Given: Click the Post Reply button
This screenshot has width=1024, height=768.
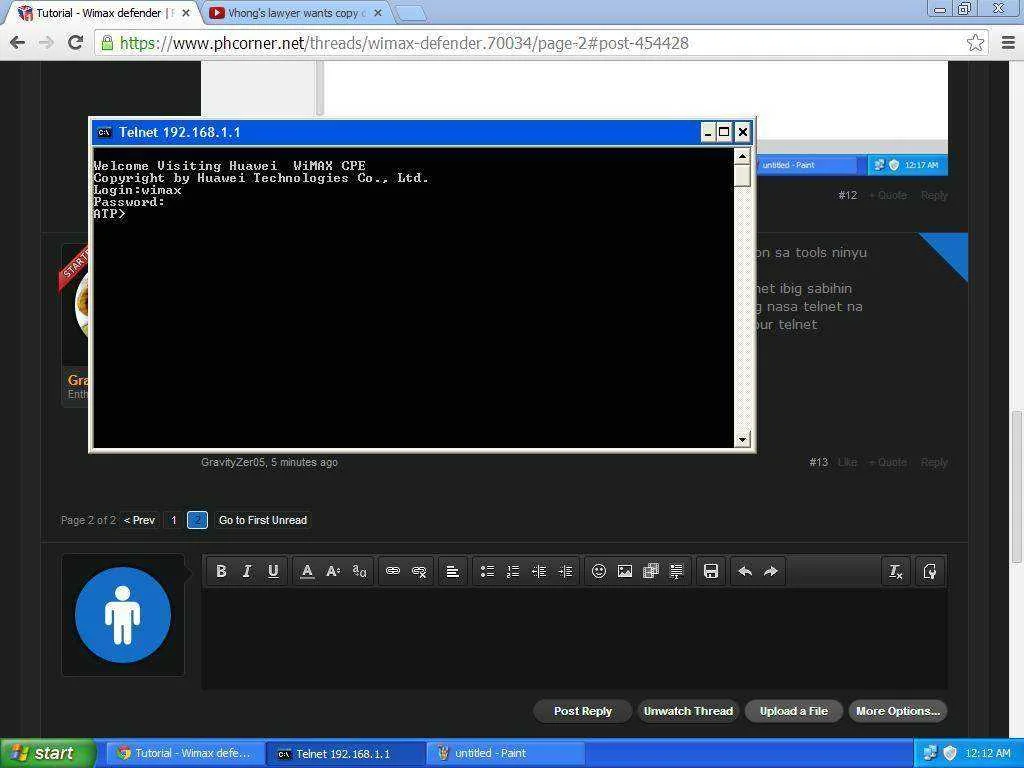Looking at the screenshot, I should [x=583, y=711].
